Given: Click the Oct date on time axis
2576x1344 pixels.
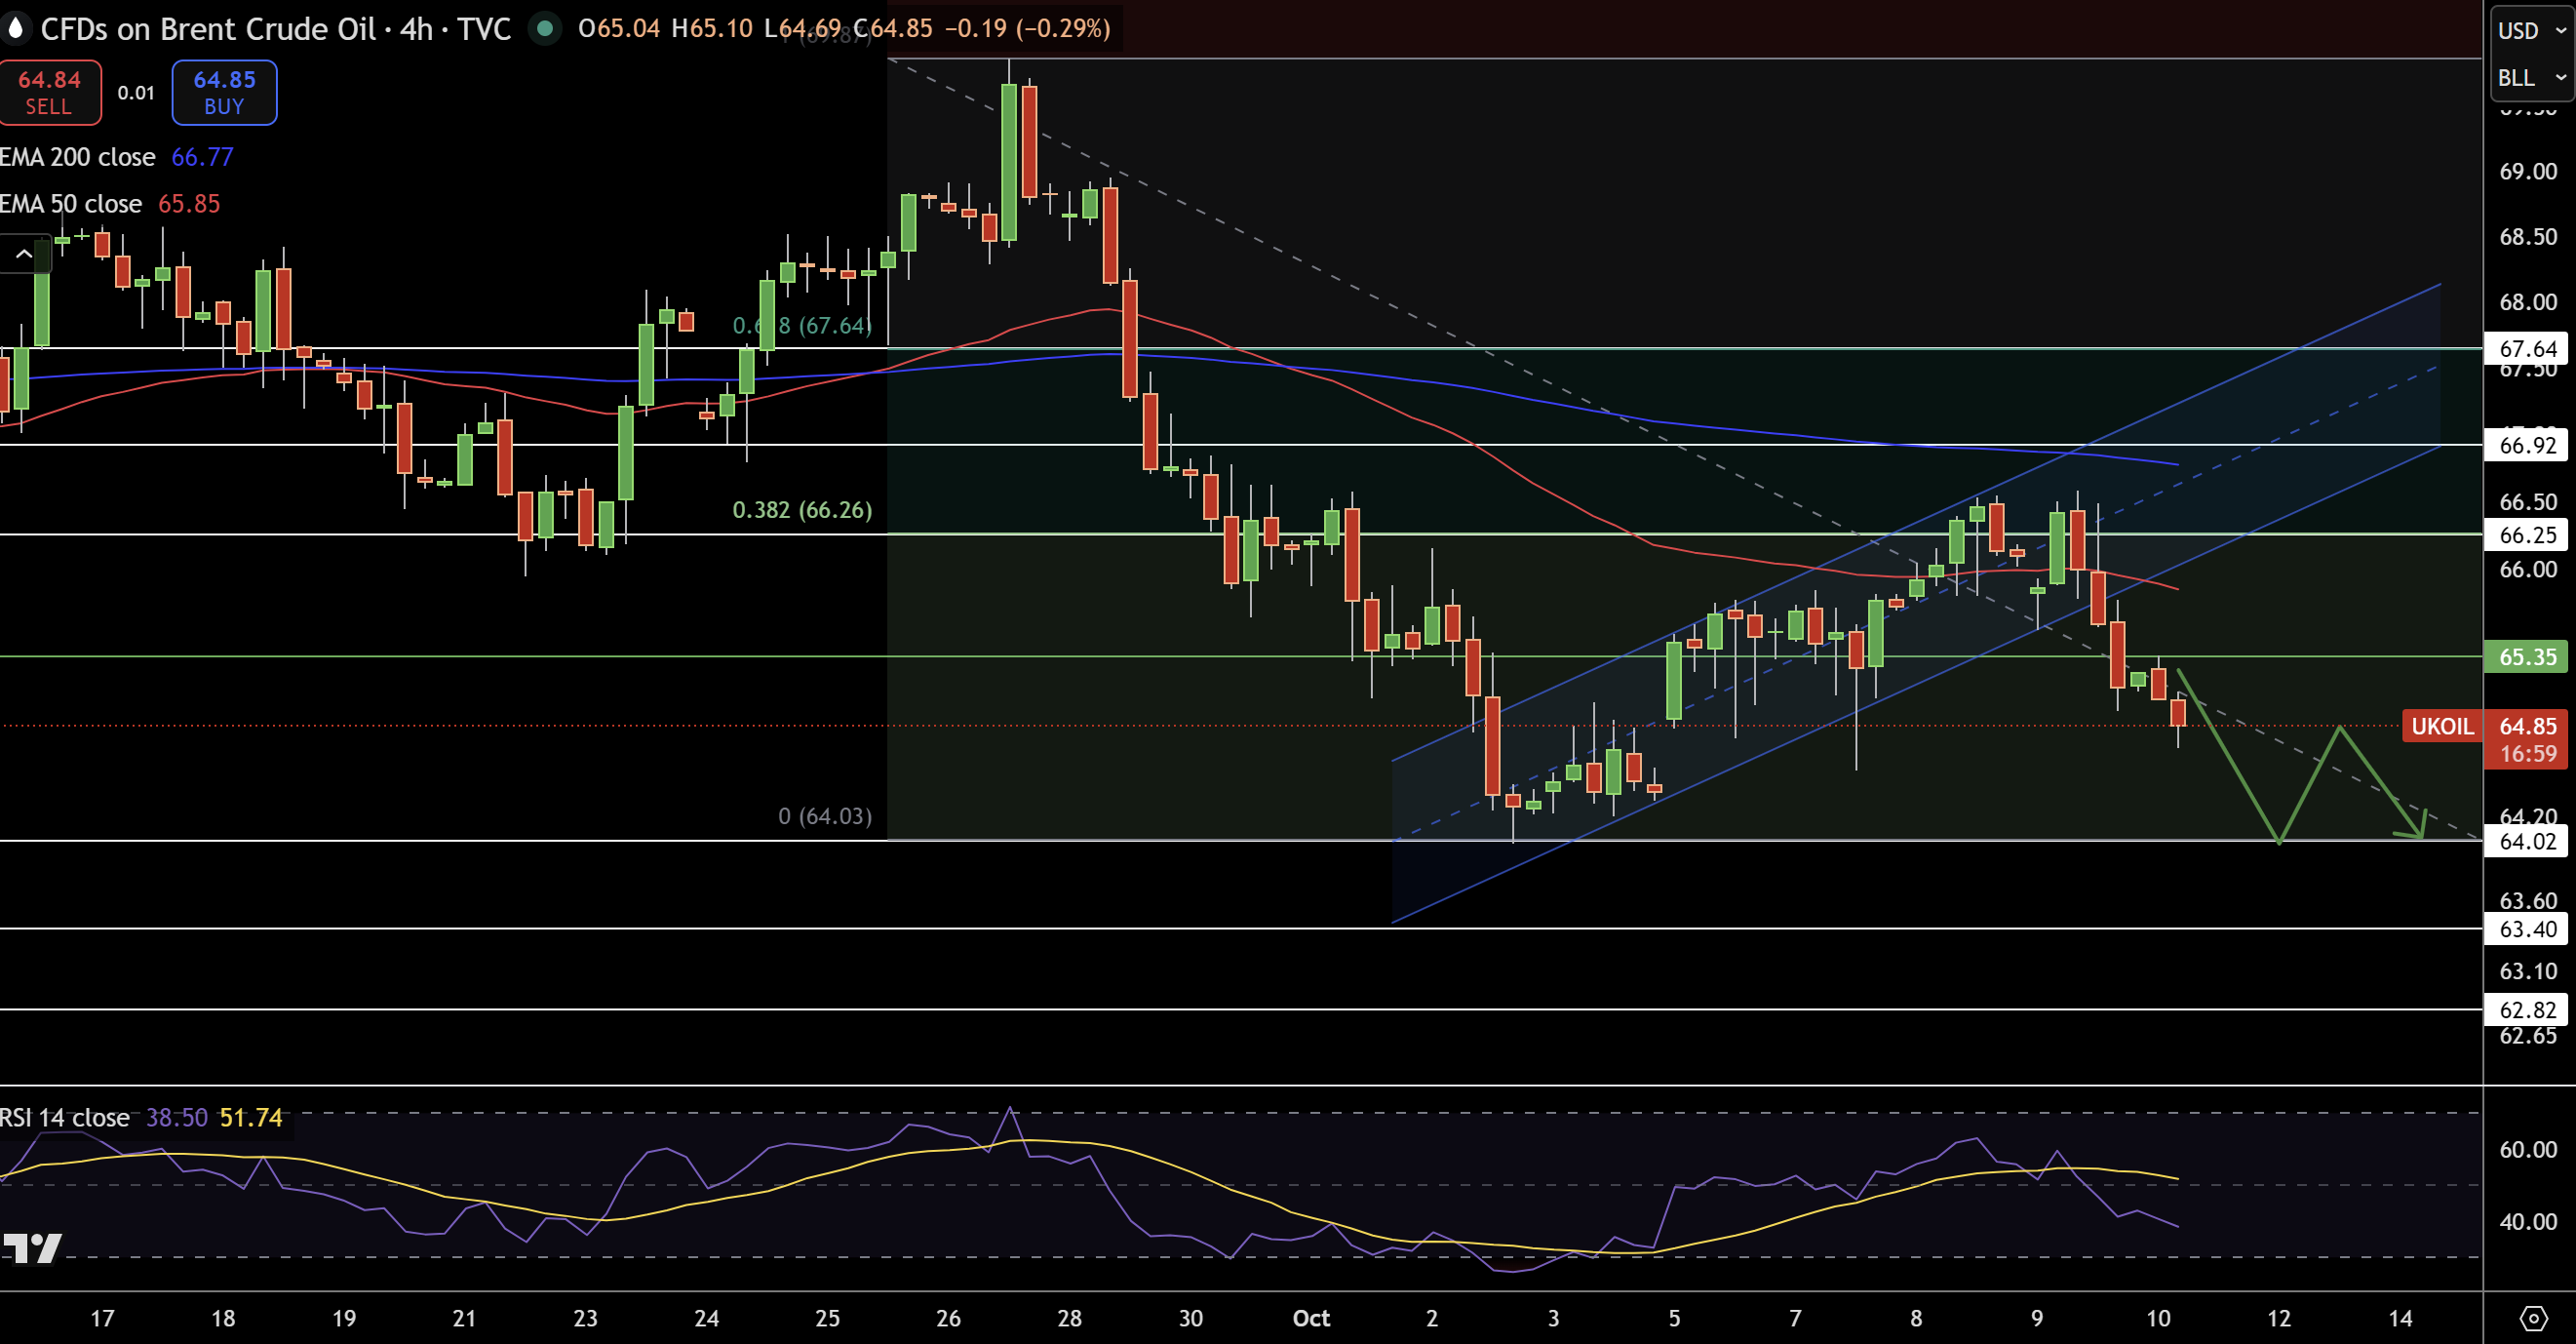Looking at the screenshot, I should 1310,1318.
